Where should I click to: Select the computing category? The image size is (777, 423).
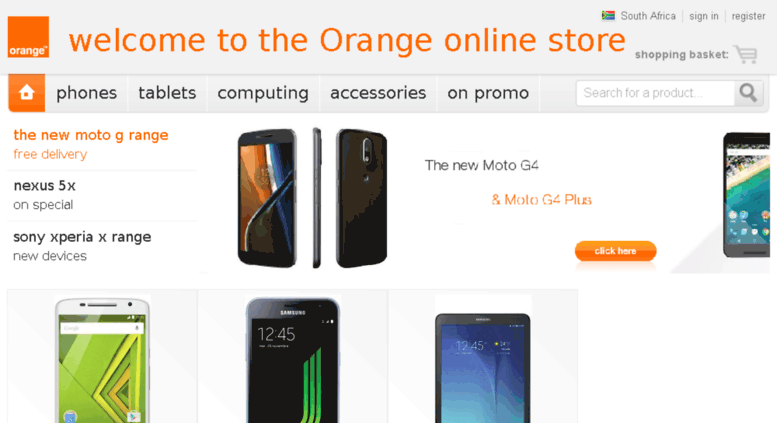(x=263, y=93)
